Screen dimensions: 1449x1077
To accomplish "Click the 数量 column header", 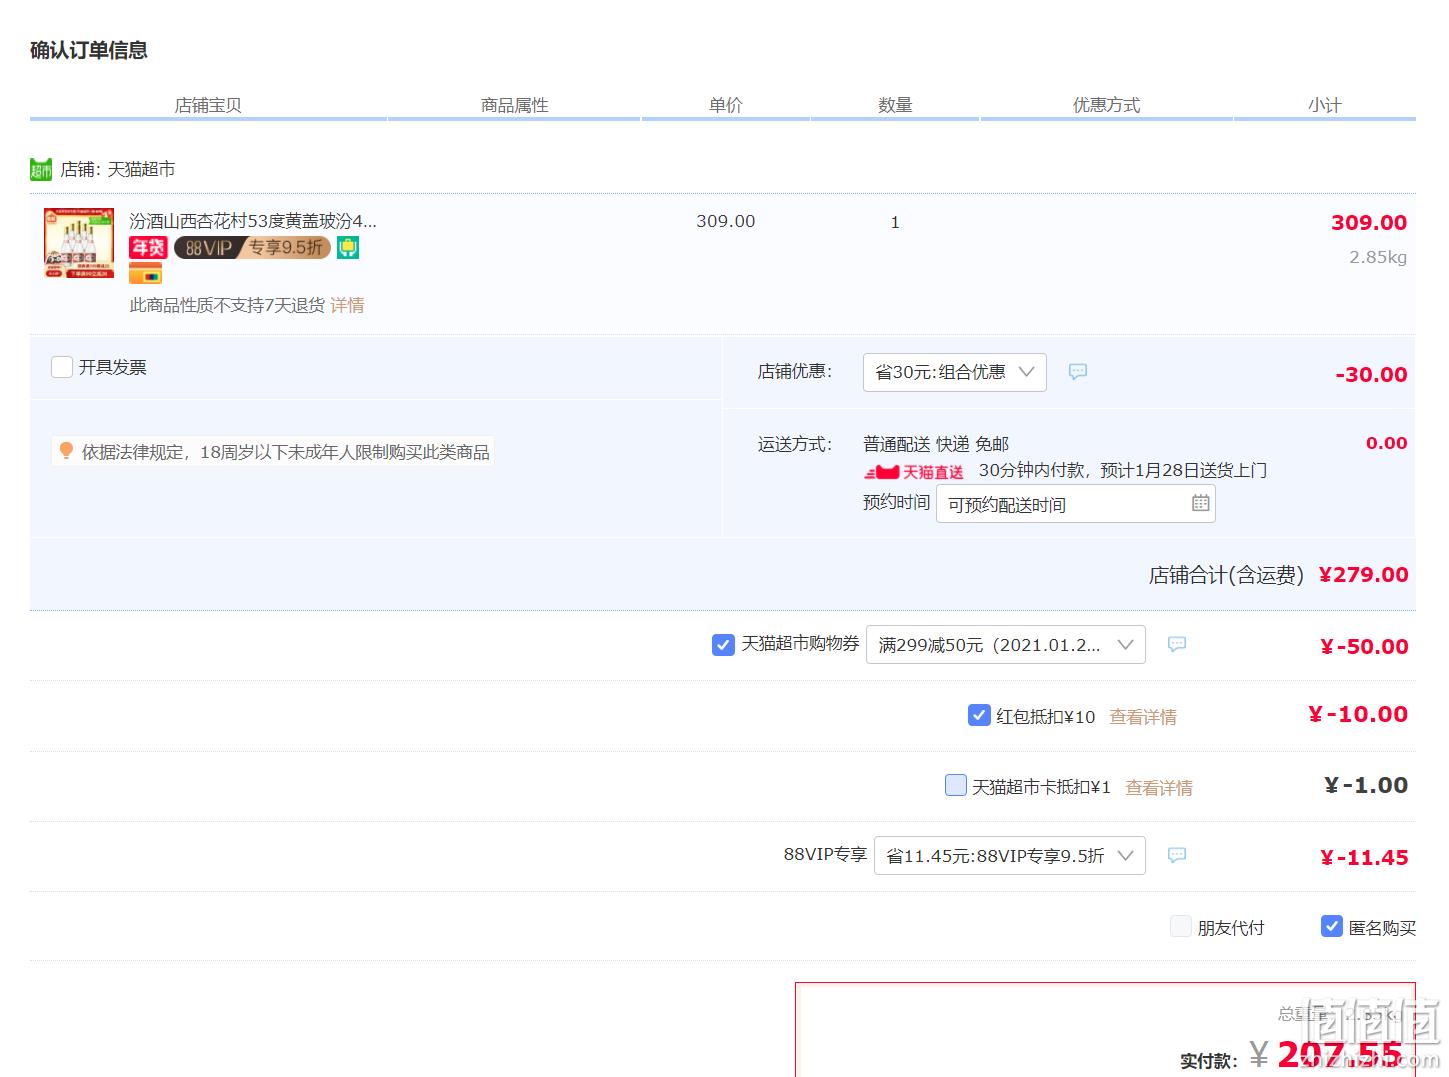I will click(895, 105).
